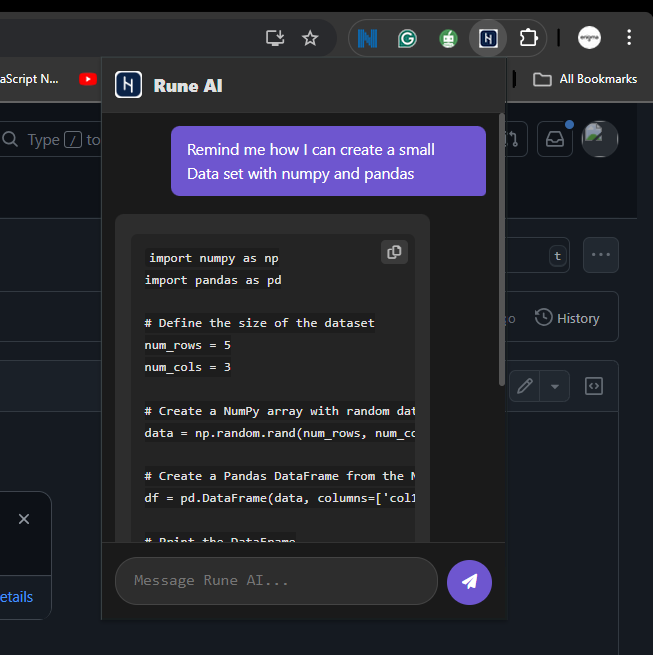Viewport: 653px width, 655px height.
Task: Click the green robot extension icon
Action: pos(448,39)
